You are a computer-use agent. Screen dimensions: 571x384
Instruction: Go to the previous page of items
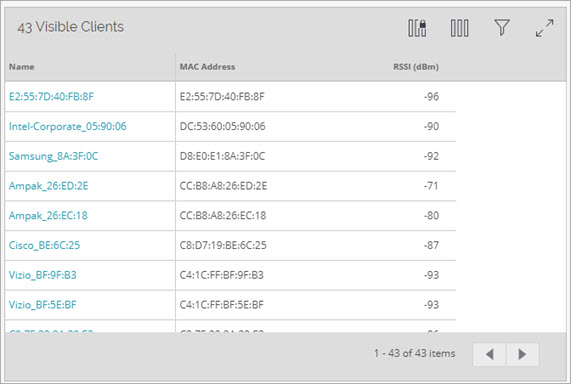pos(489,354)
